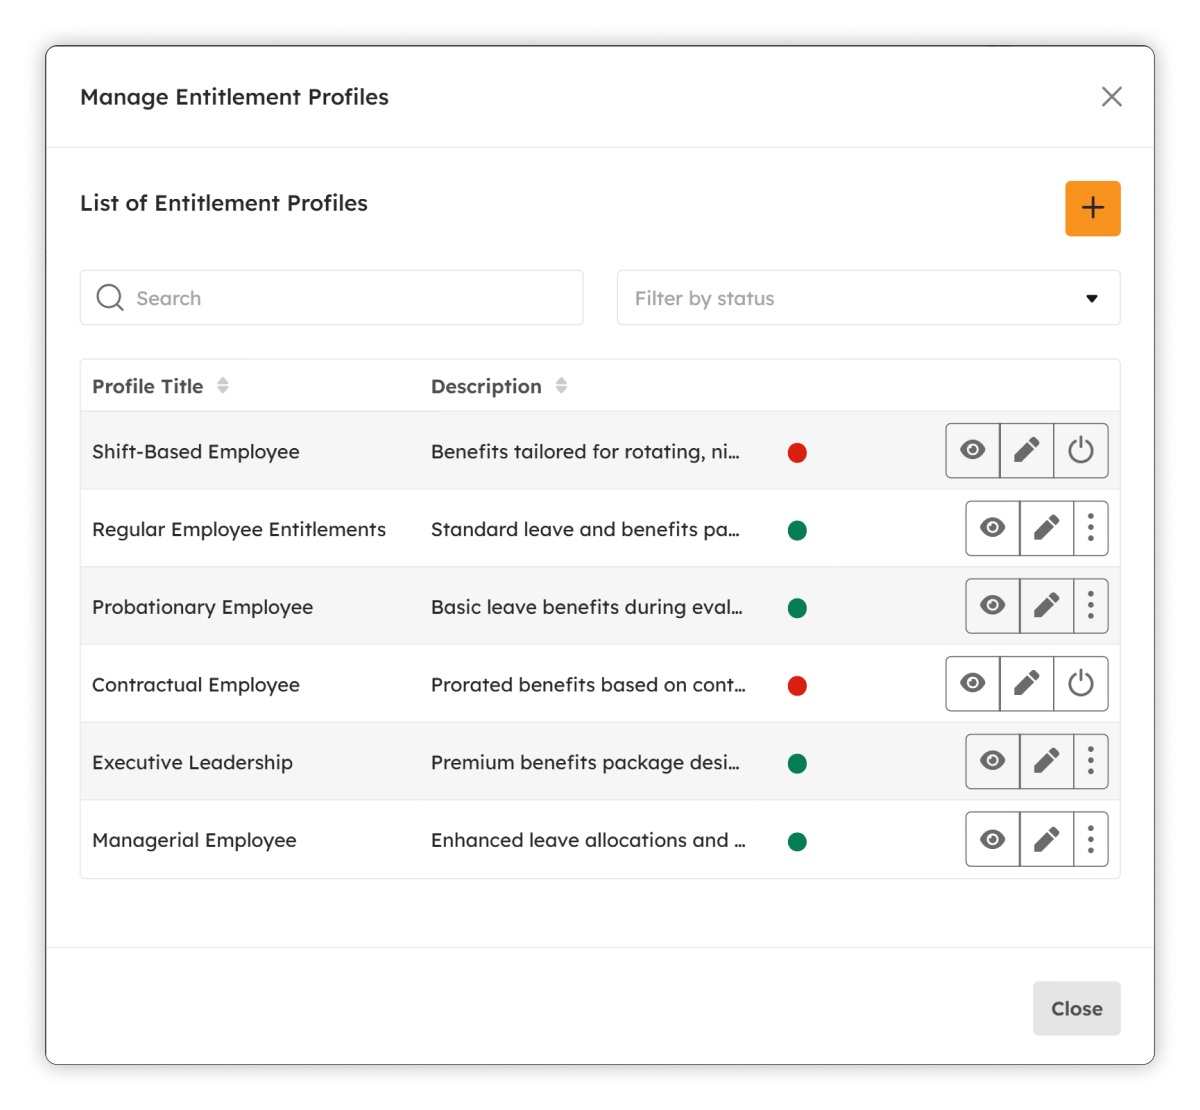This screenshot has width=1200, height=1110.
Task: Click description 'Benefits tailored for rotating, ni…'
Action: (x=586, y=452)
